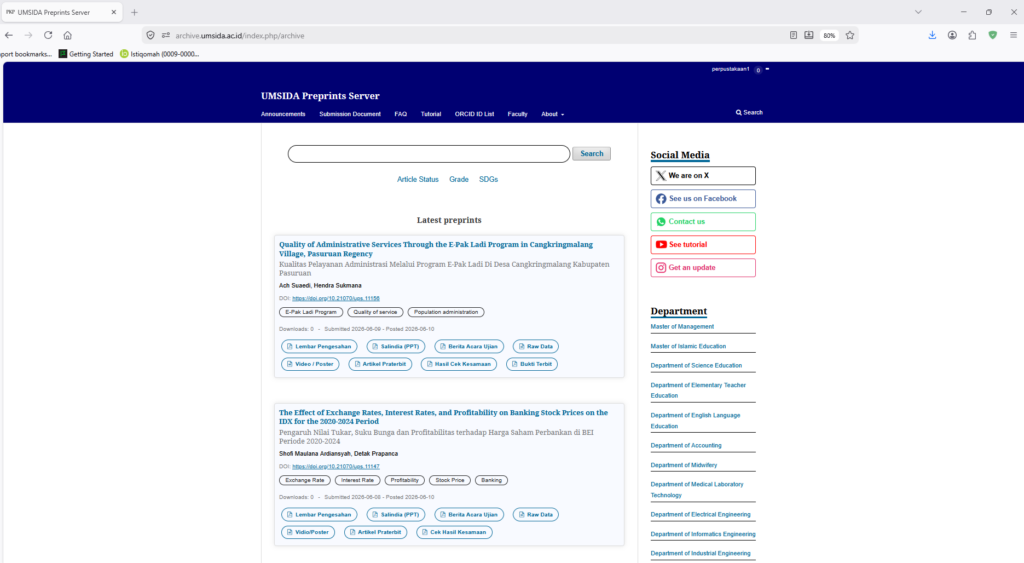This screenshot has width=1024, height=563.
Task: Open the Faculty menu item
Action: (x=517, y=114)
